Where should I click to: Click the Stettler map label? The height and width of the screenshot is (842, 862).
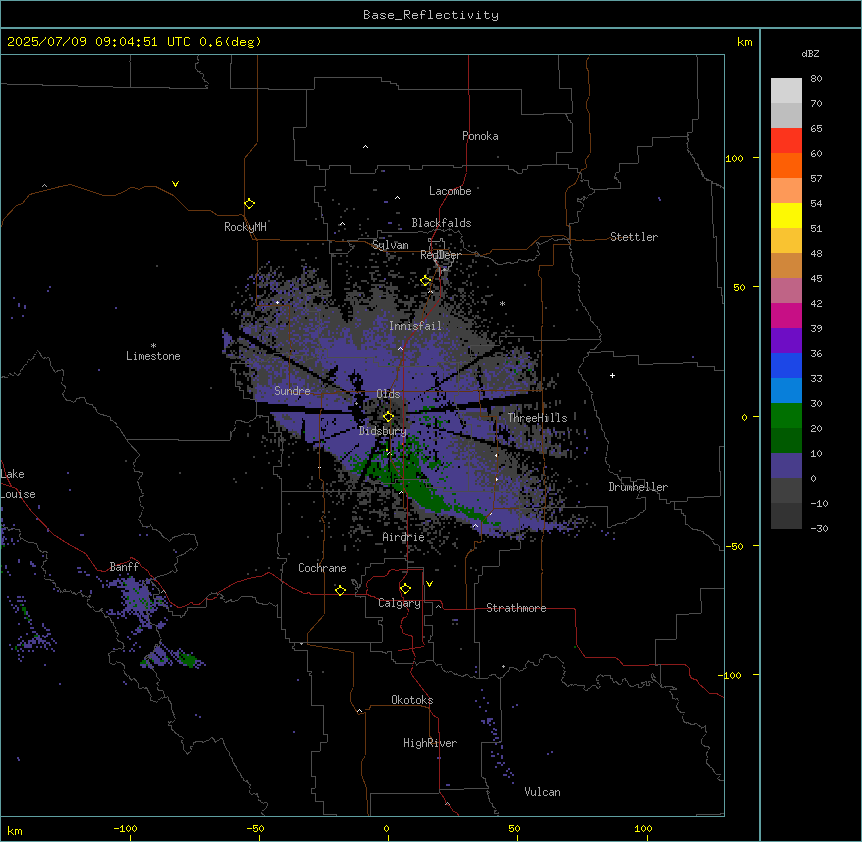[634, 237]
